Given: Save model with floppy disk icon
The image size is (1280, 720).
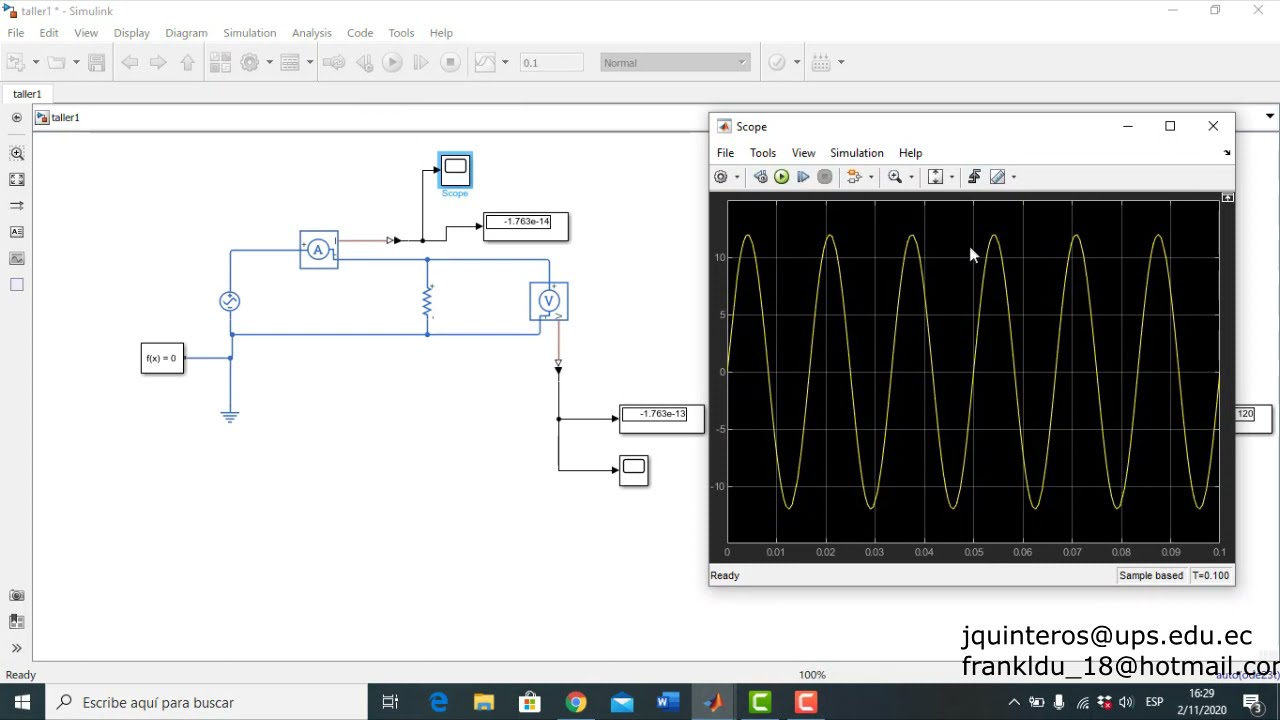Looking at the screenshot, I should click(97, 63).
